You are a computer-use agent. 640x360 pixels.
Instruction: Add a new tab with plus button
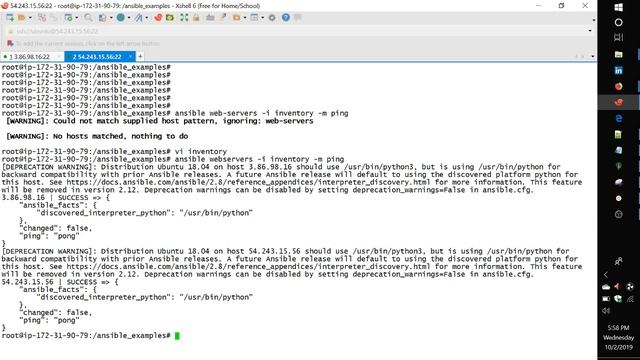tap(140, 56)
